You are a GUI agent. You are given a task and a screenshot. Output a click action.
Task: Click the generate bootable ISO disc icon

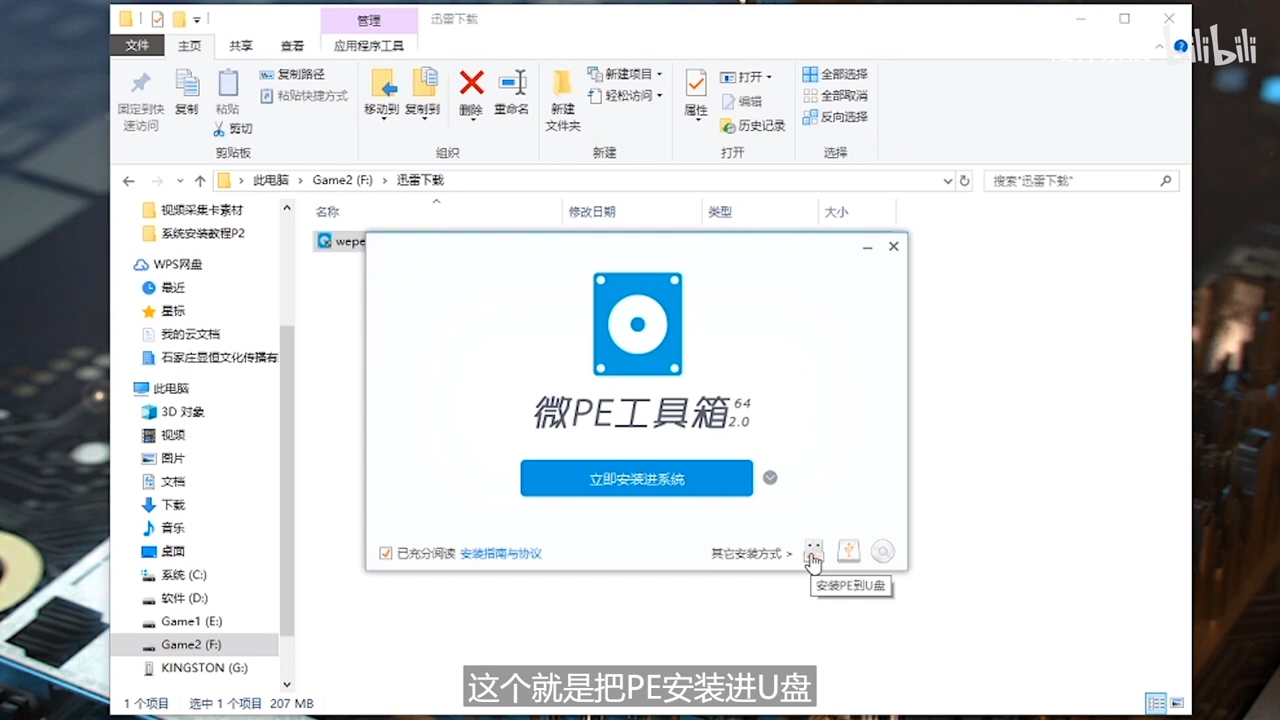click(x=882, y=551)
